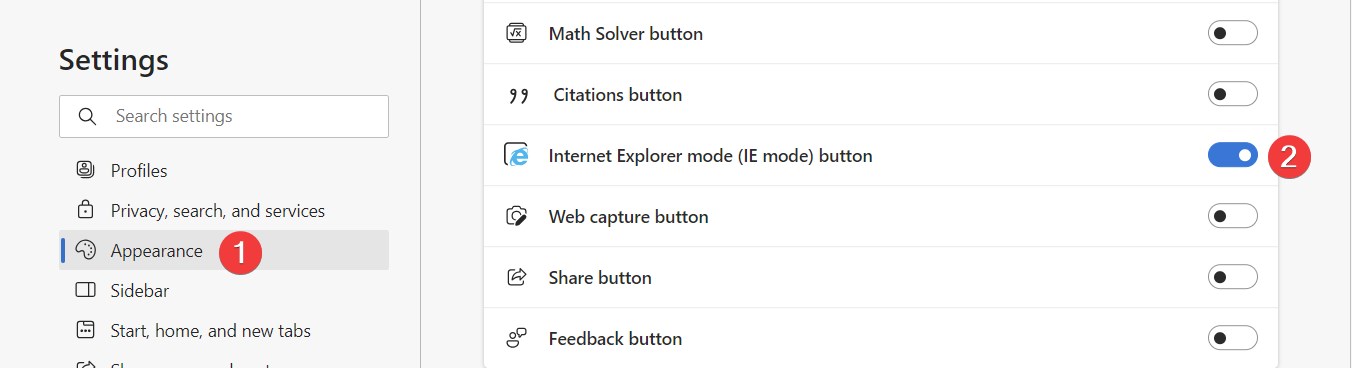This screenshot has width=1352, height=368.
Task: Turn on the Citations button toggle
Action: pos(1232,94)
